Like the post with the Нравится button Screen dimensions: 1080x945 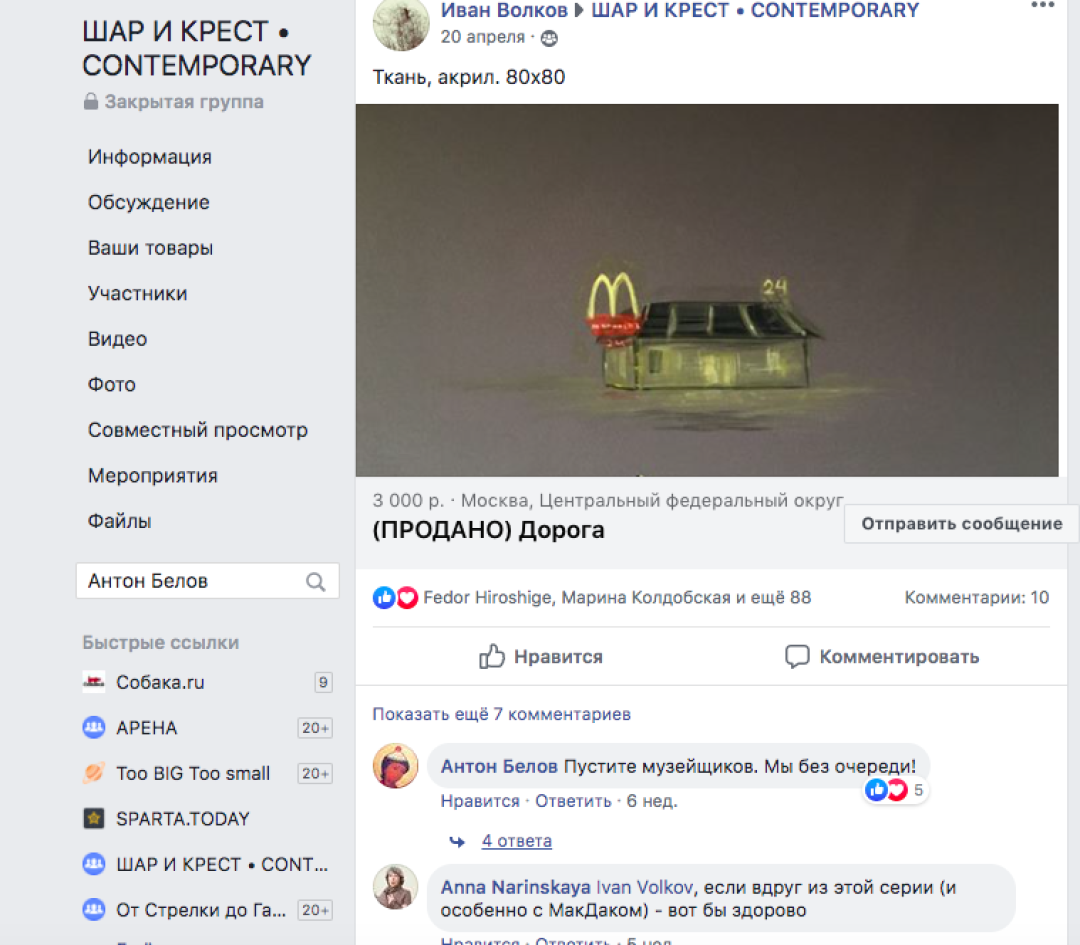pos(541,657)
